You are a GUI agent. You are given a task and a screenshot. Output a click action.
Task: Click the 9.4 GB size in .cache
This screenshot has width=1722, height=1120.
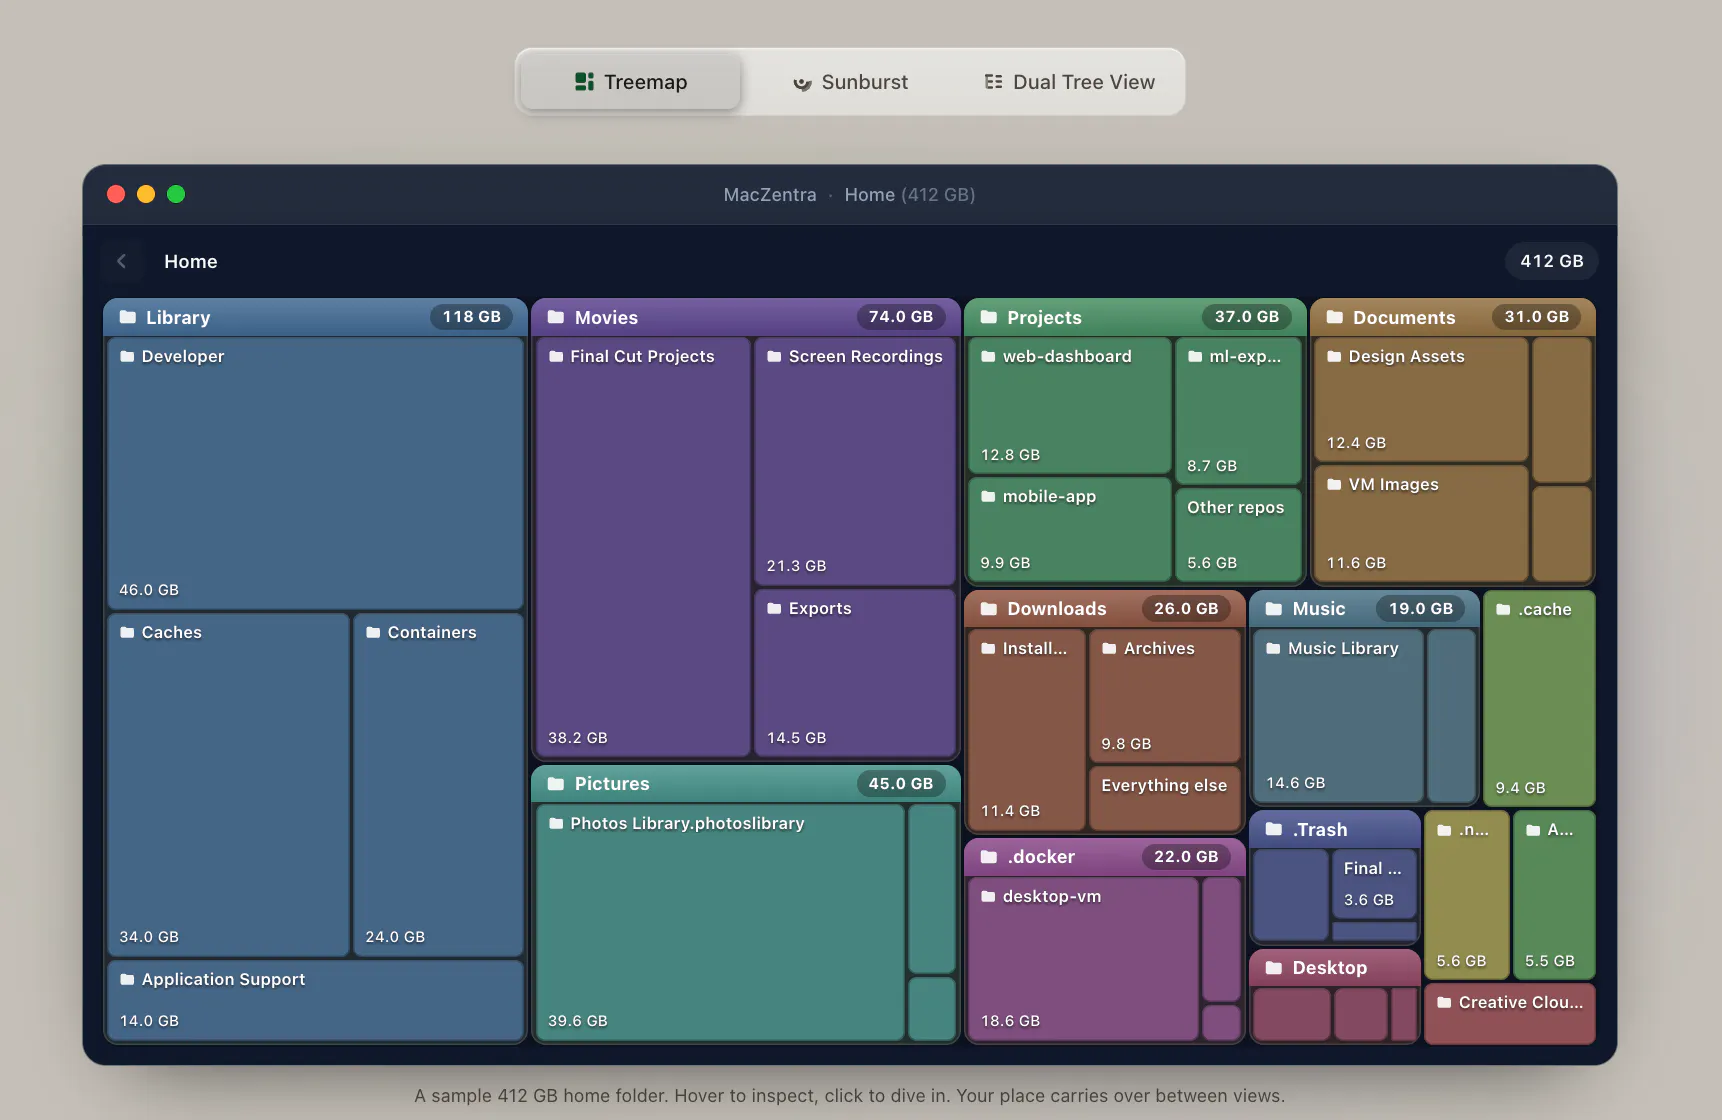pos(1520,788)
